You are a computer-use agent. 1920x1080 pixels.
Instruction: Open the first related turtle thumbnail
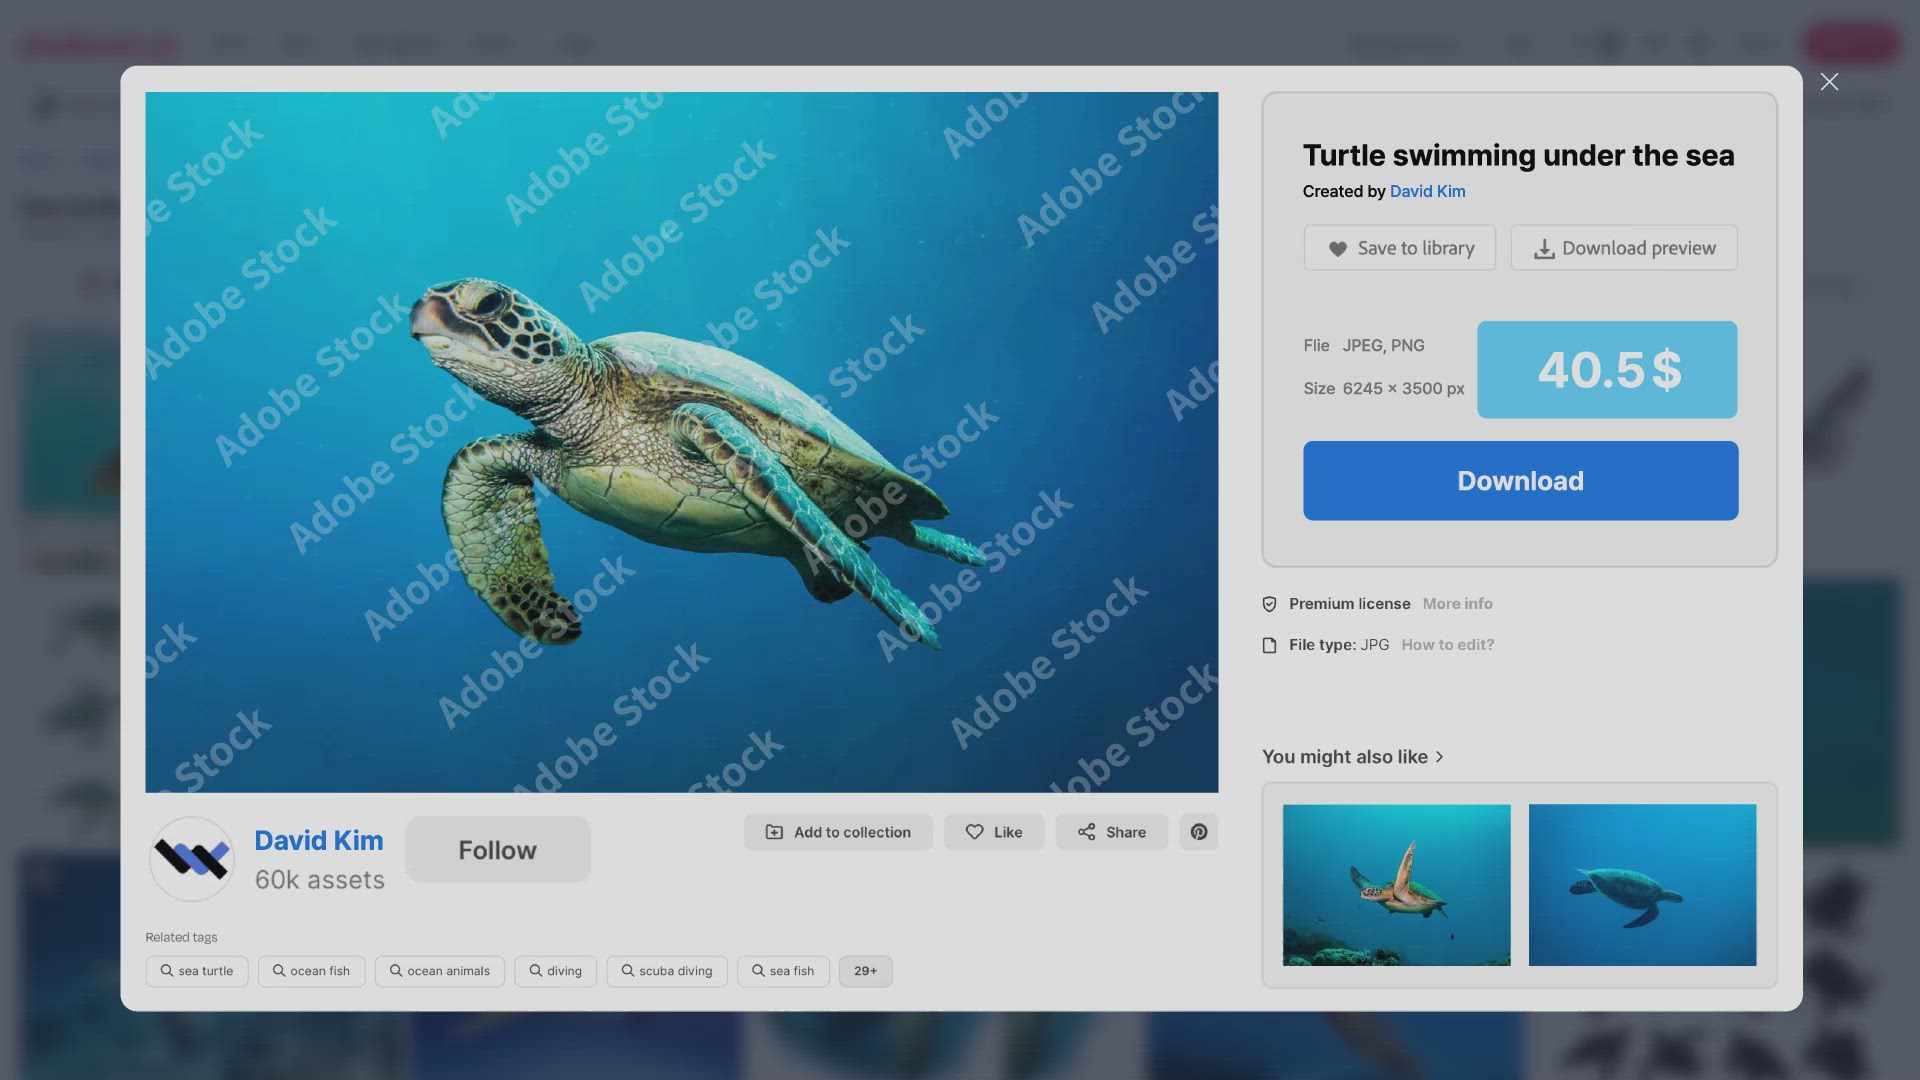(x=1396, y=885)
